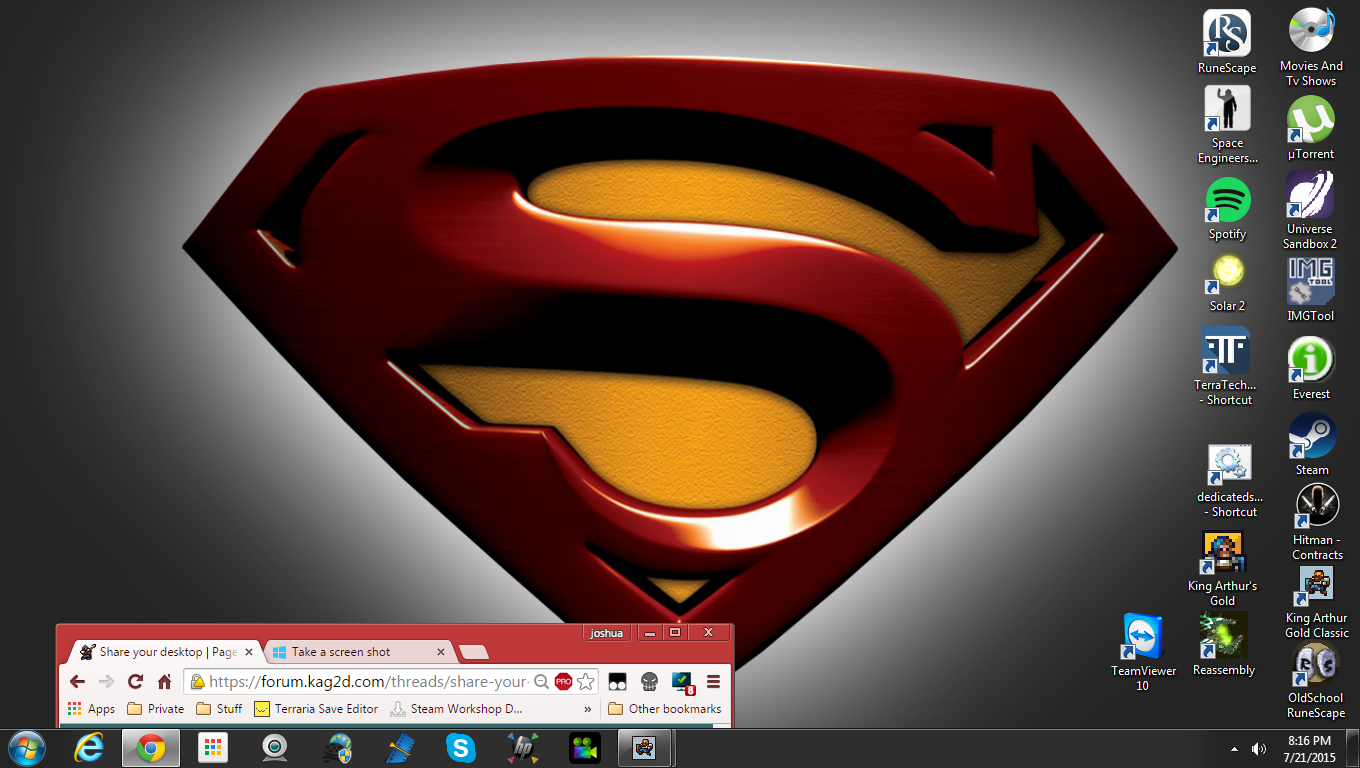
Task: Select the OldSchool RuneScape shortcut
Action: click(1316, 681)
